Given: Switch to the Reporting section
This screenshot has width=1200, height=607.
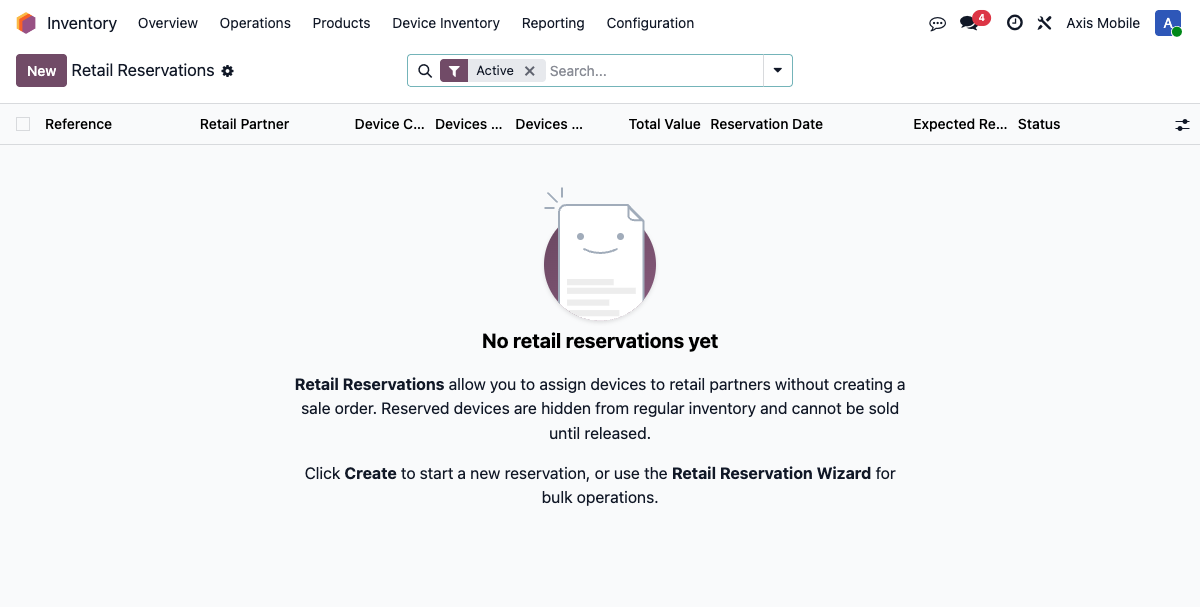Looking at the screenshot, I should 552,23.
